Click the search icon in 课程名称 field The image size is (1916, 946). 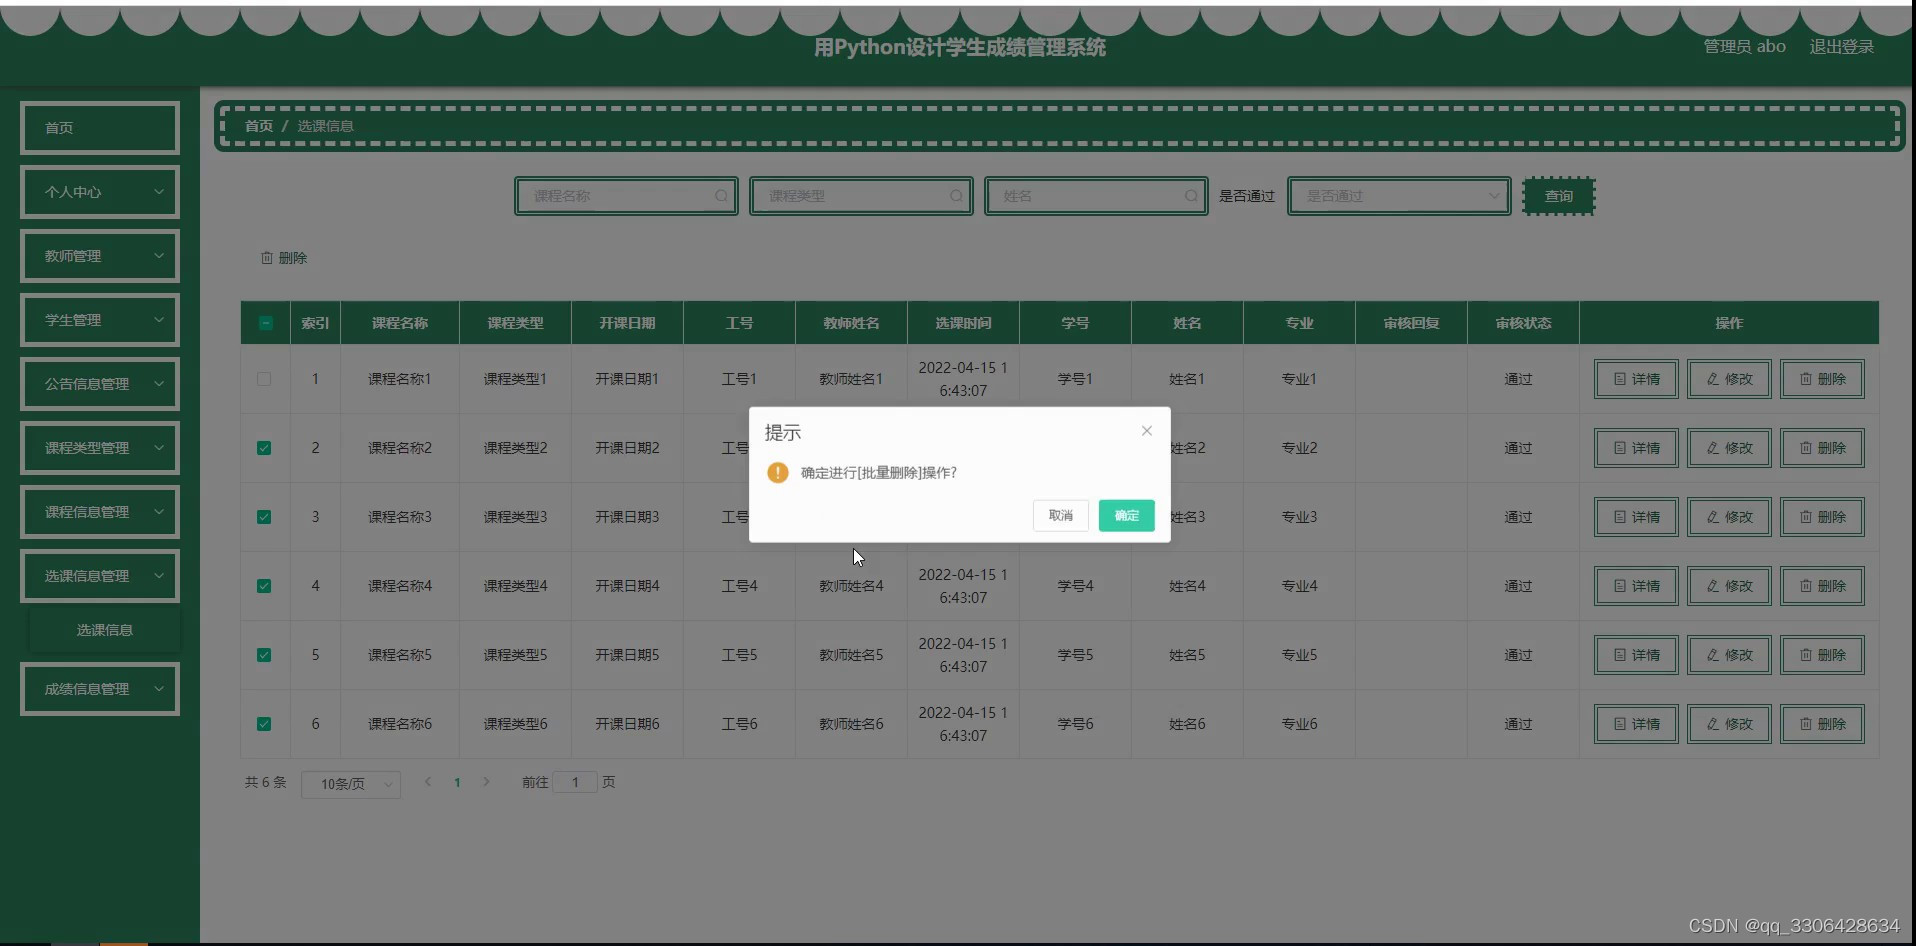[x=721, y=196]
